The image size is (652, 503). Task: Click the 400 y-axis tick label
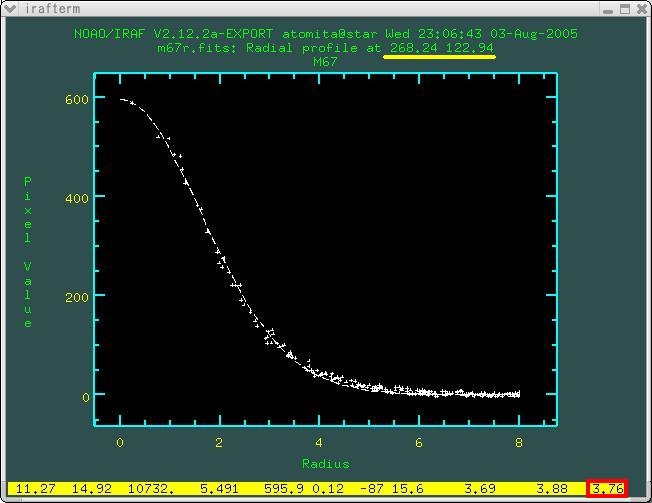(77, 198)
